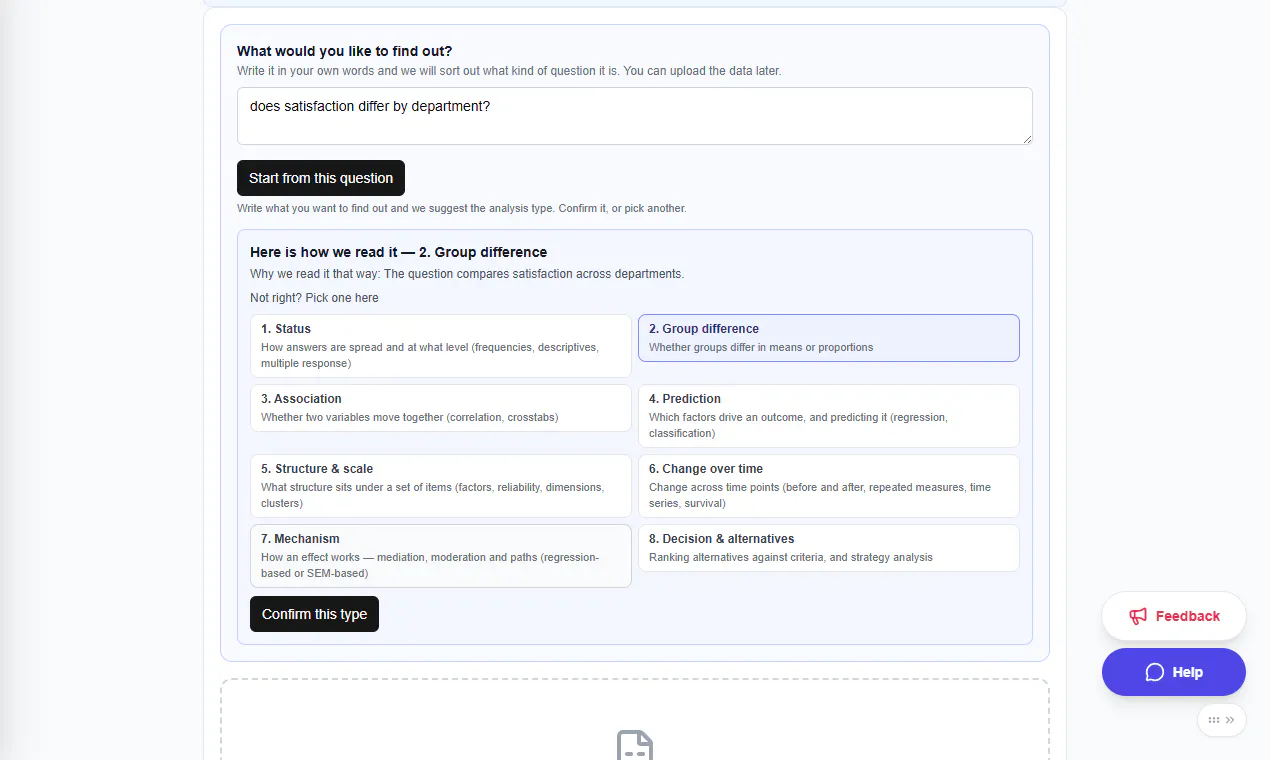
Task: Click the file upload document icon
Action: tap(635, 745)
